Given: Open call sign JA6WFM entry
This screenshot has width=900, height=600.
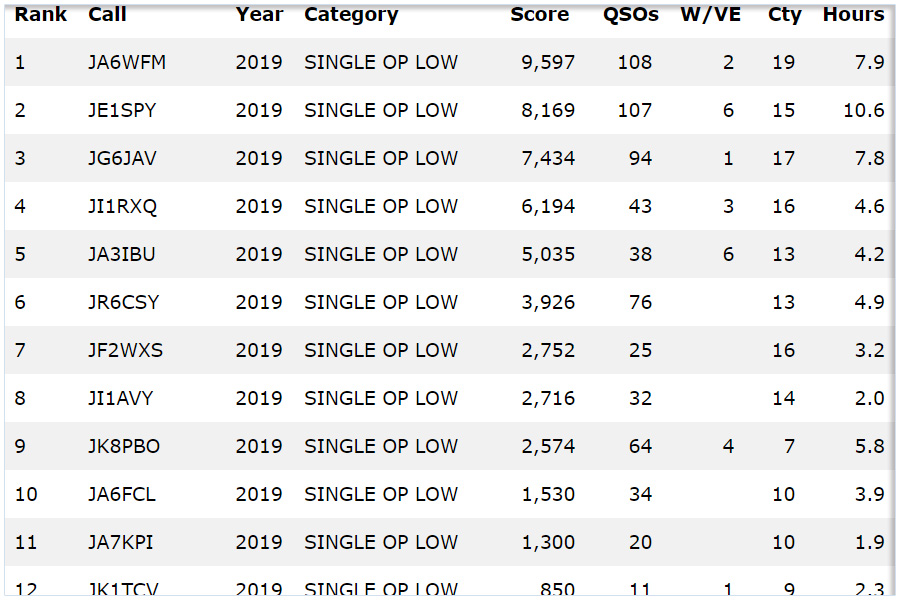Looking at the screenshot, I should tap(127, 62).
